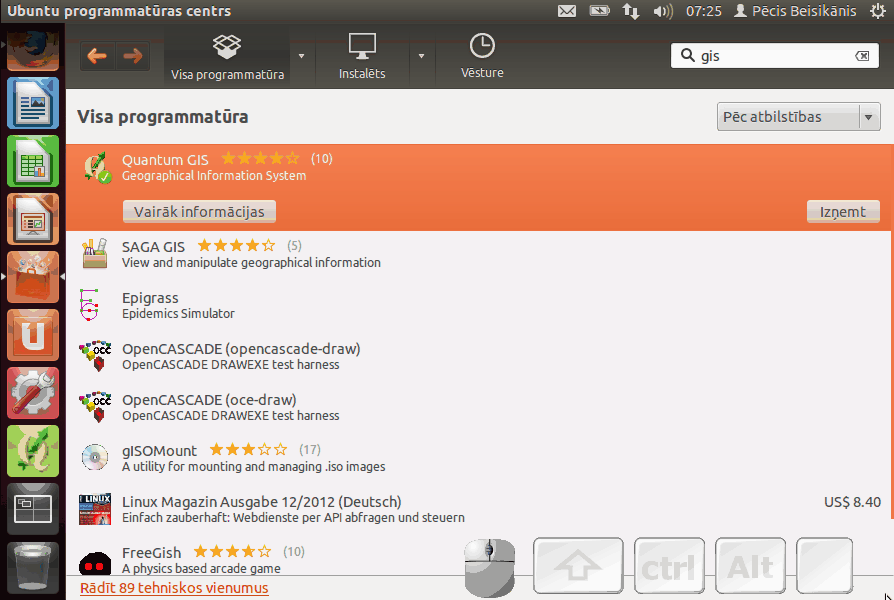Launch LibreOffice Writer from launcher
Viewport: 894px width, 600px height.
pos(32,103)
